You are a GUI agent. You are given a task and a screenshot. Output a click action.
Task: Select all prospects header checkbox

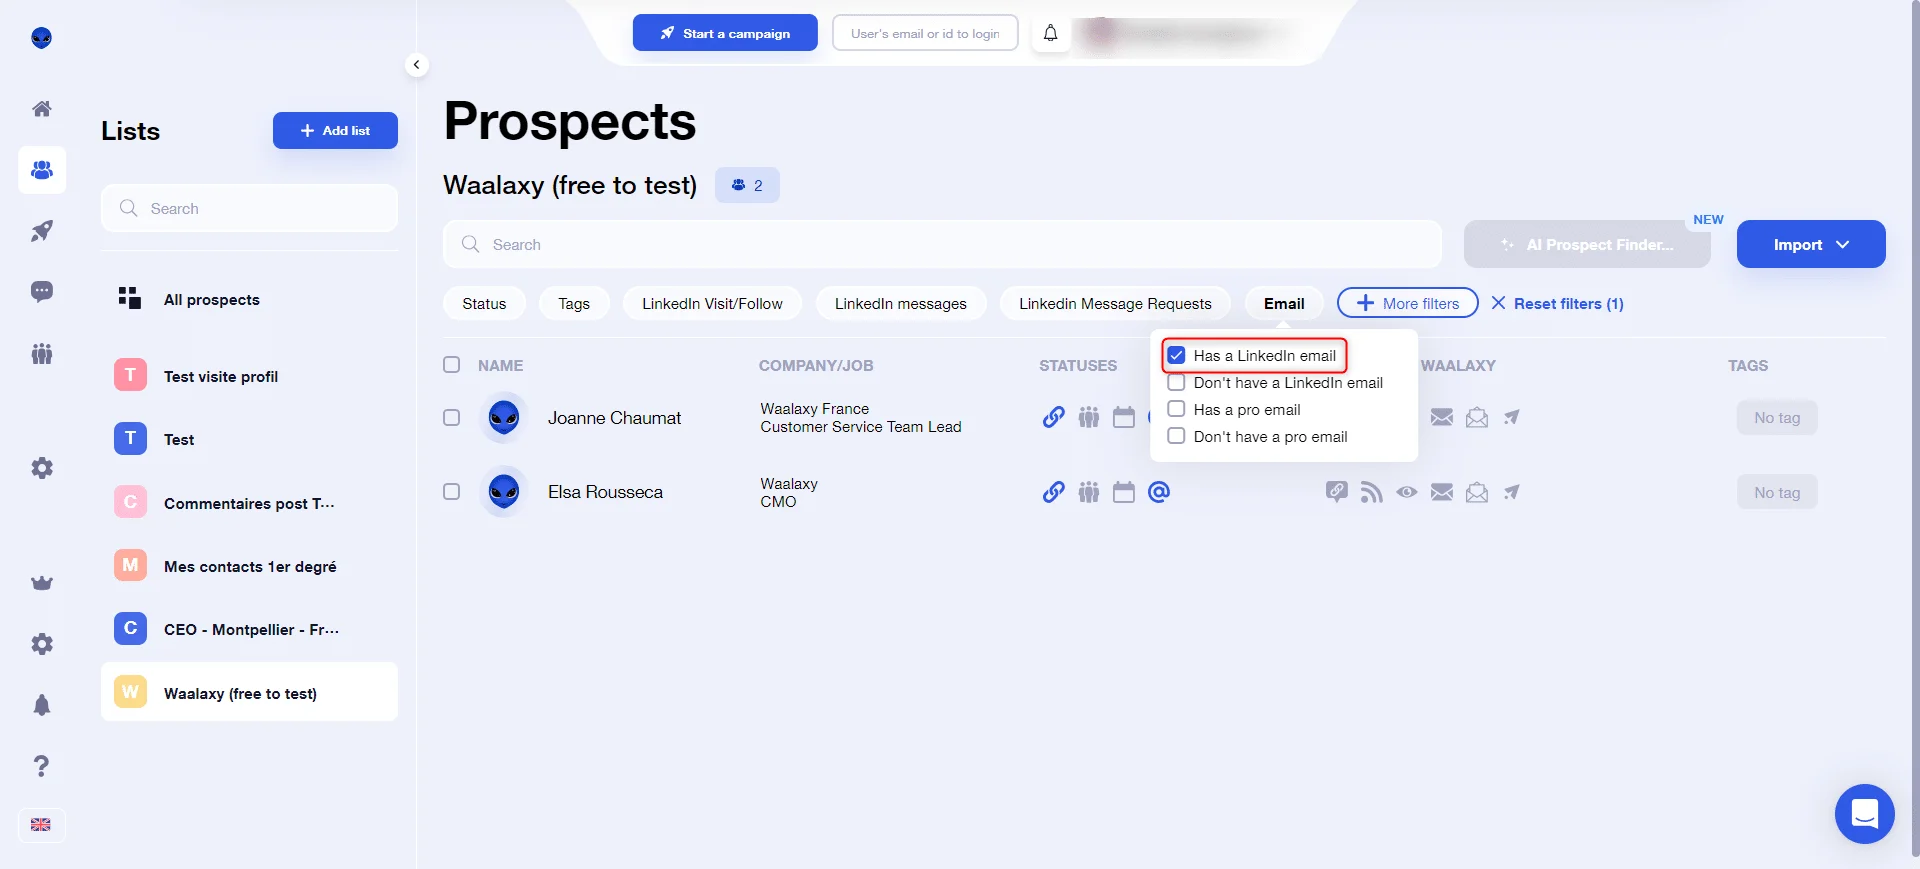tap(452, 365)
